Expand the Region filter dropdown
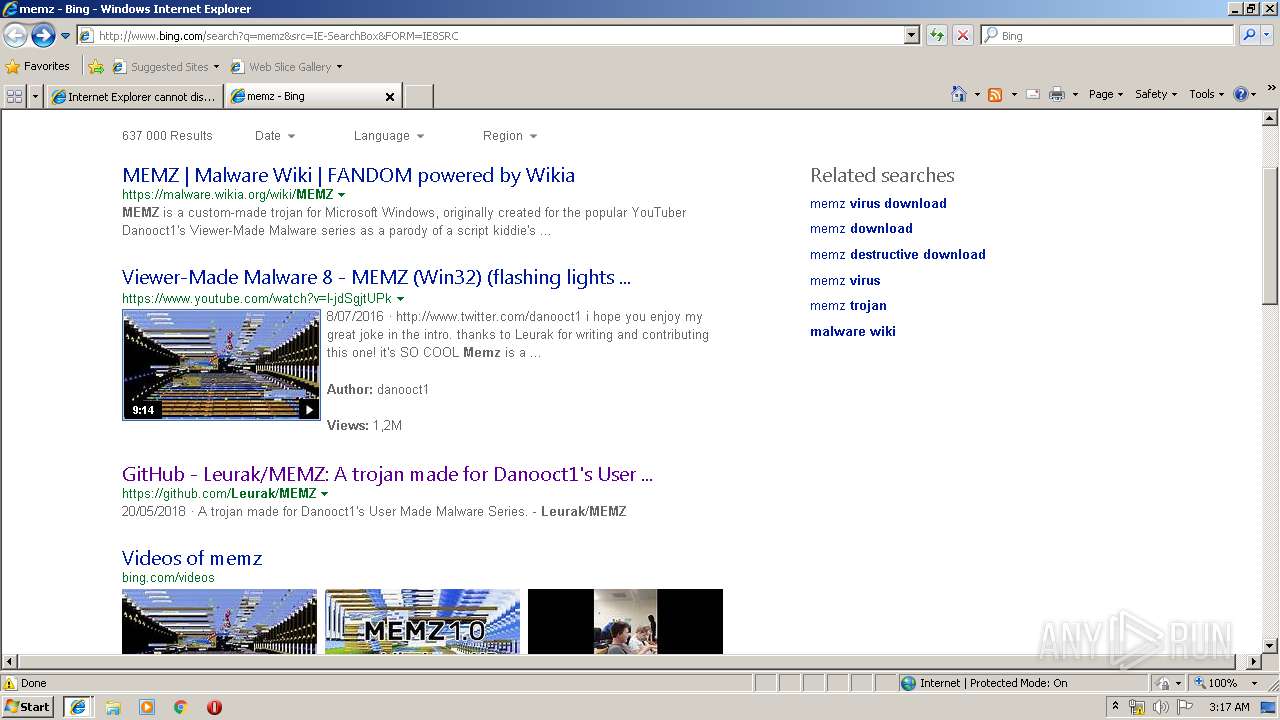 [510, 136]
